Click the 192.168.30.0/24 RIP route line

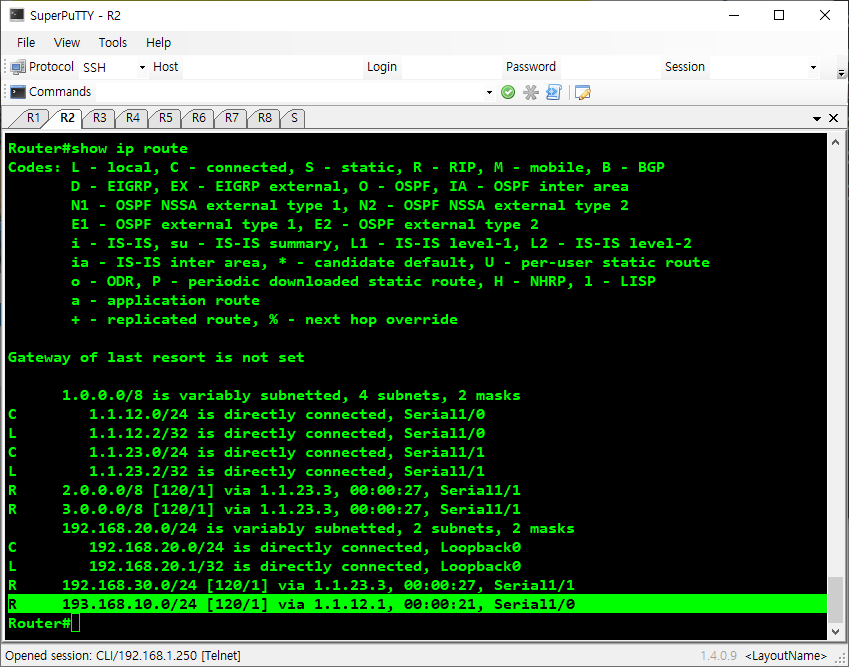(x=291, y=585)
